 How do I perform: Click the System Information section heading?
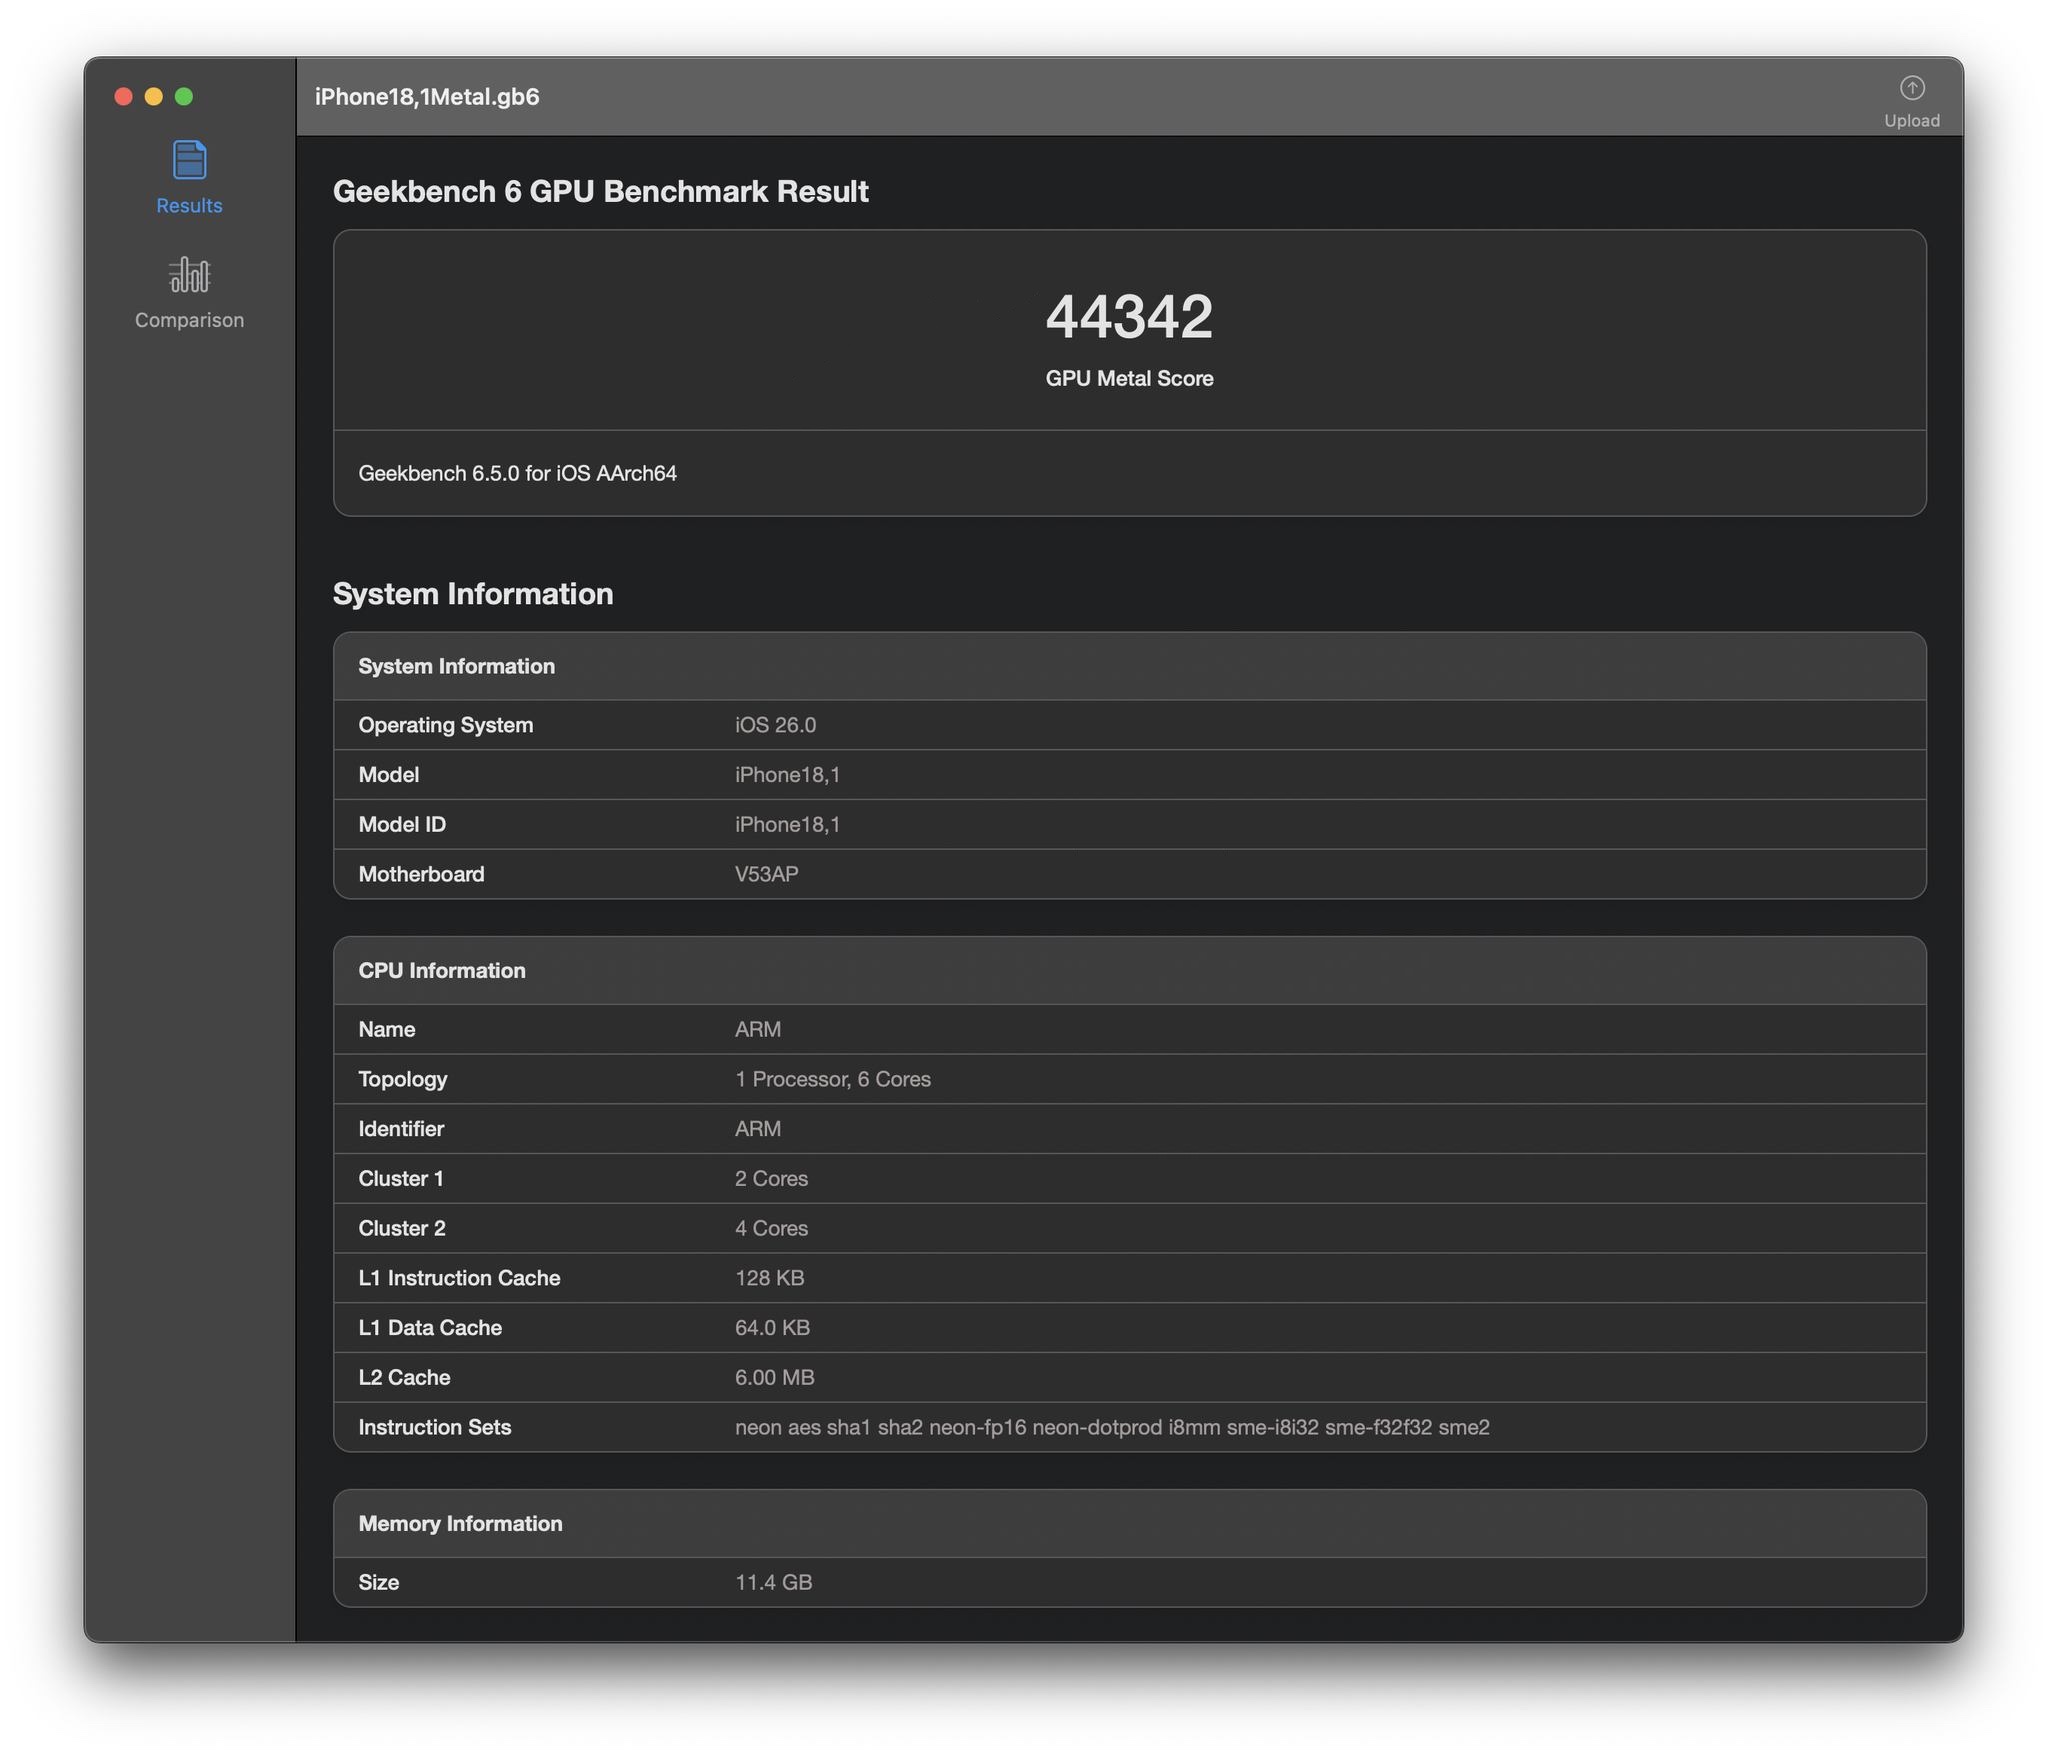tap(472, 594)
